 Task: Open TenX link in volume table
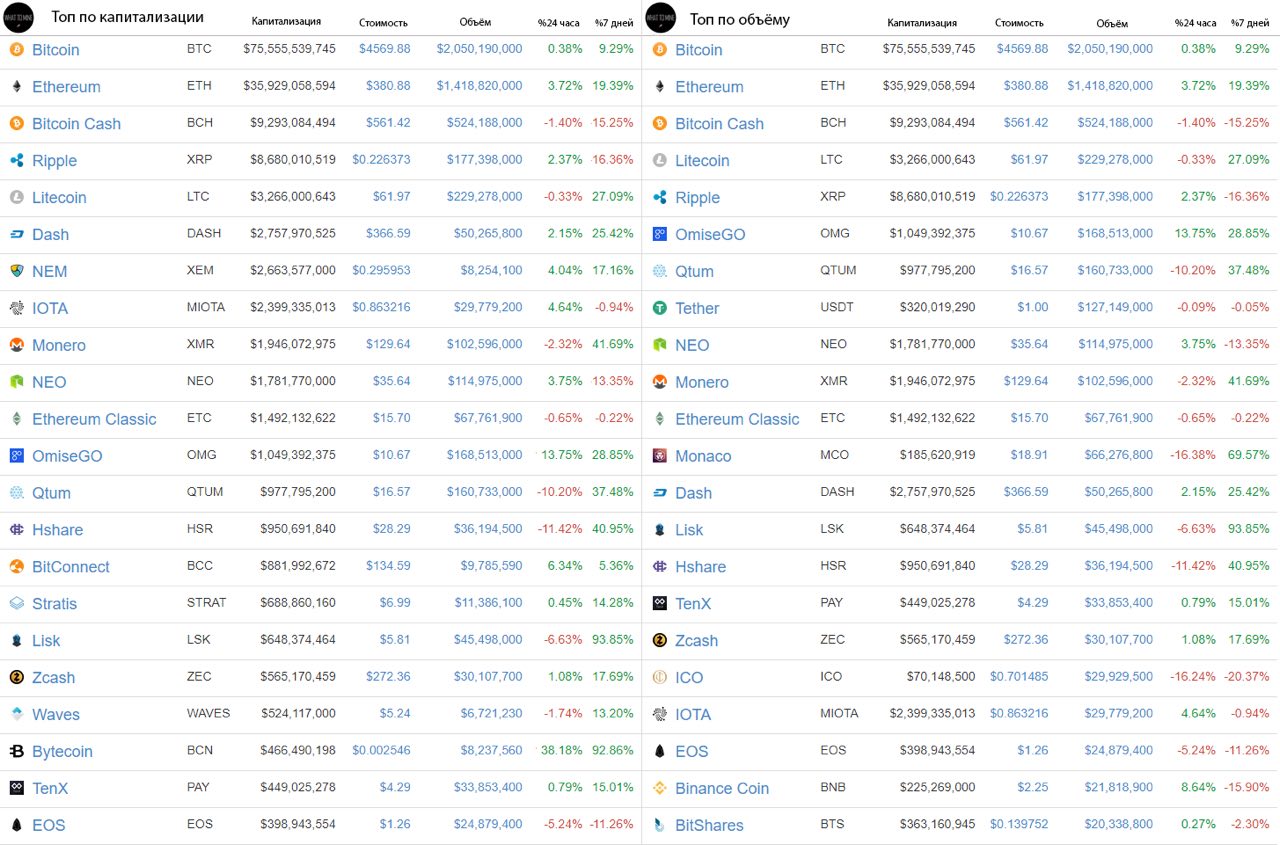tap(693, 603)
